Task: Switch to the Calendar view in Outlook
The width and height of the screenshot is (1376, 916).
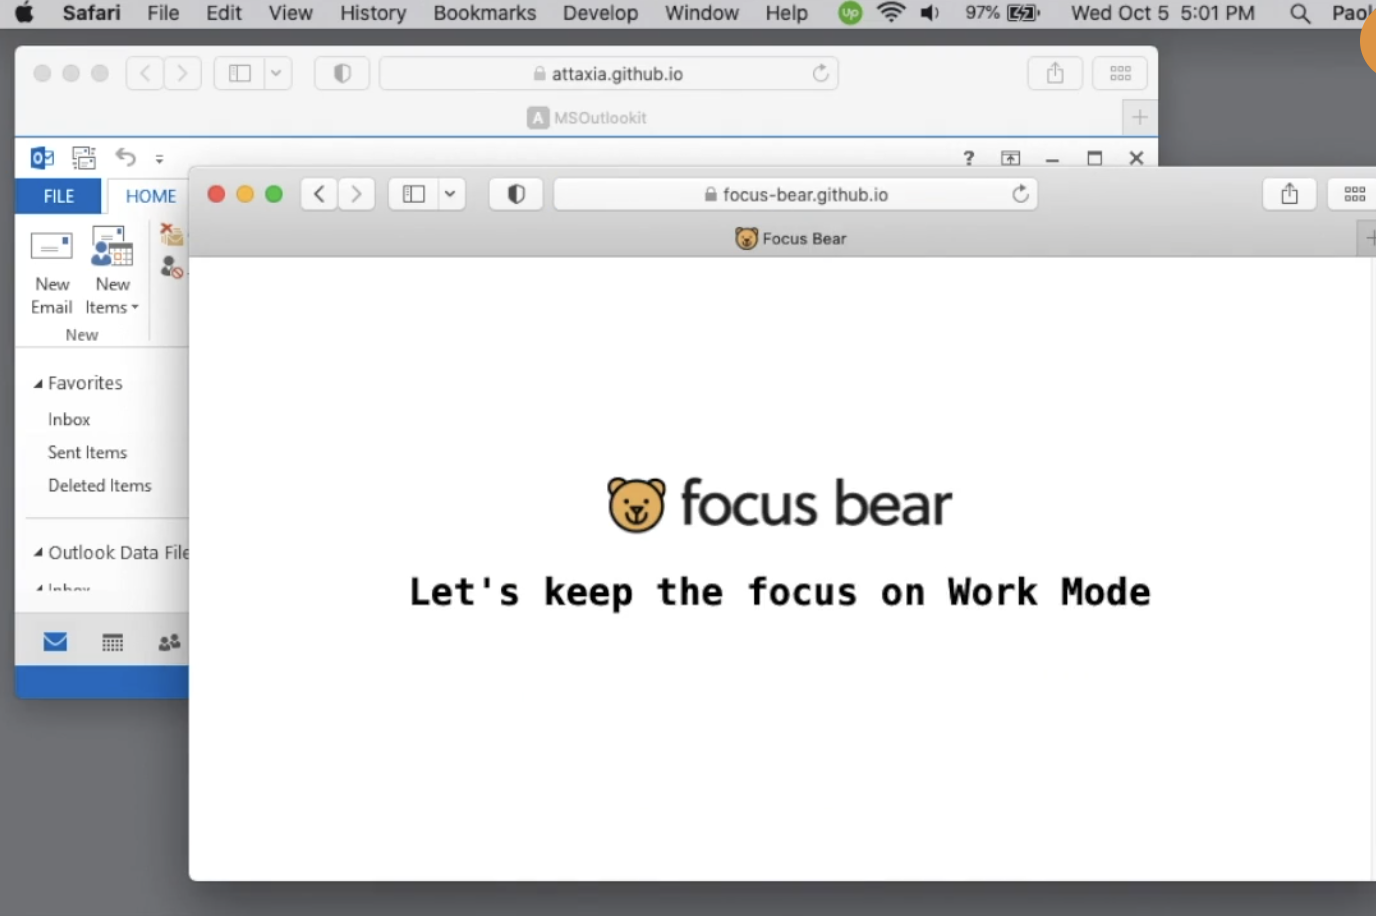Action: [x=111, y=642]
